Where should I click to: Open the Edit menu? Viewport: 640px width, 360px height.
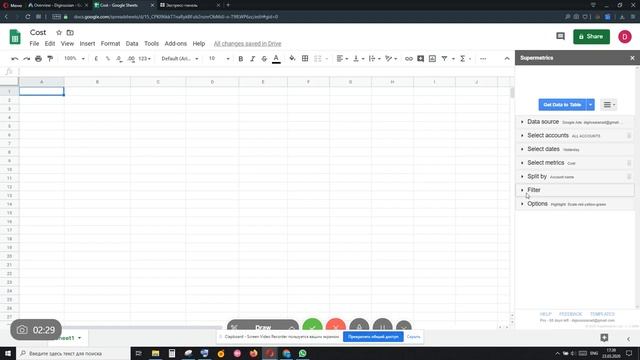[50, 44]
